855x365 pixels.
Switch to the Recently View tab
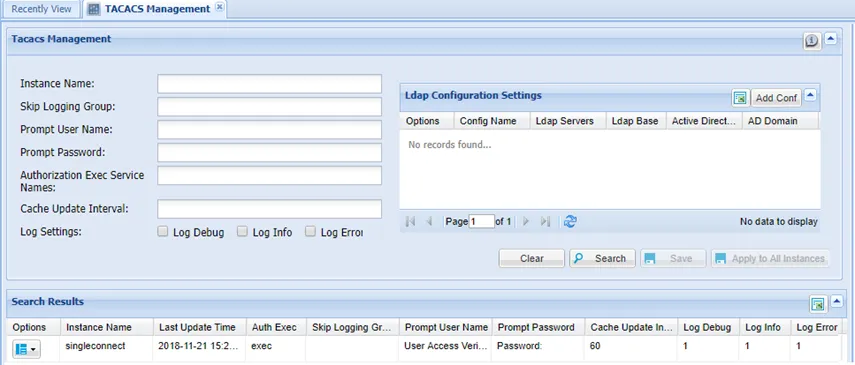41,9
